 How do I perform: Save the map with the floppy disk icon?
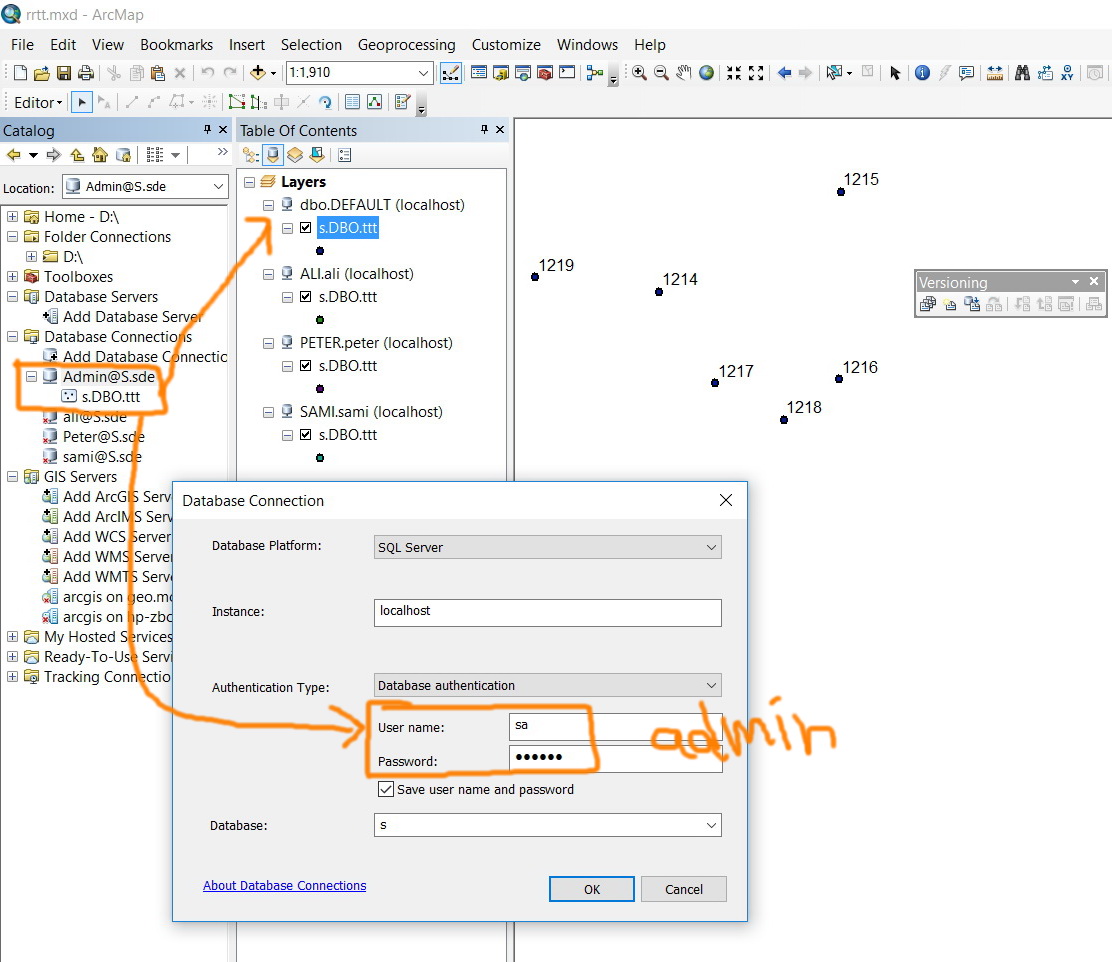64,72
